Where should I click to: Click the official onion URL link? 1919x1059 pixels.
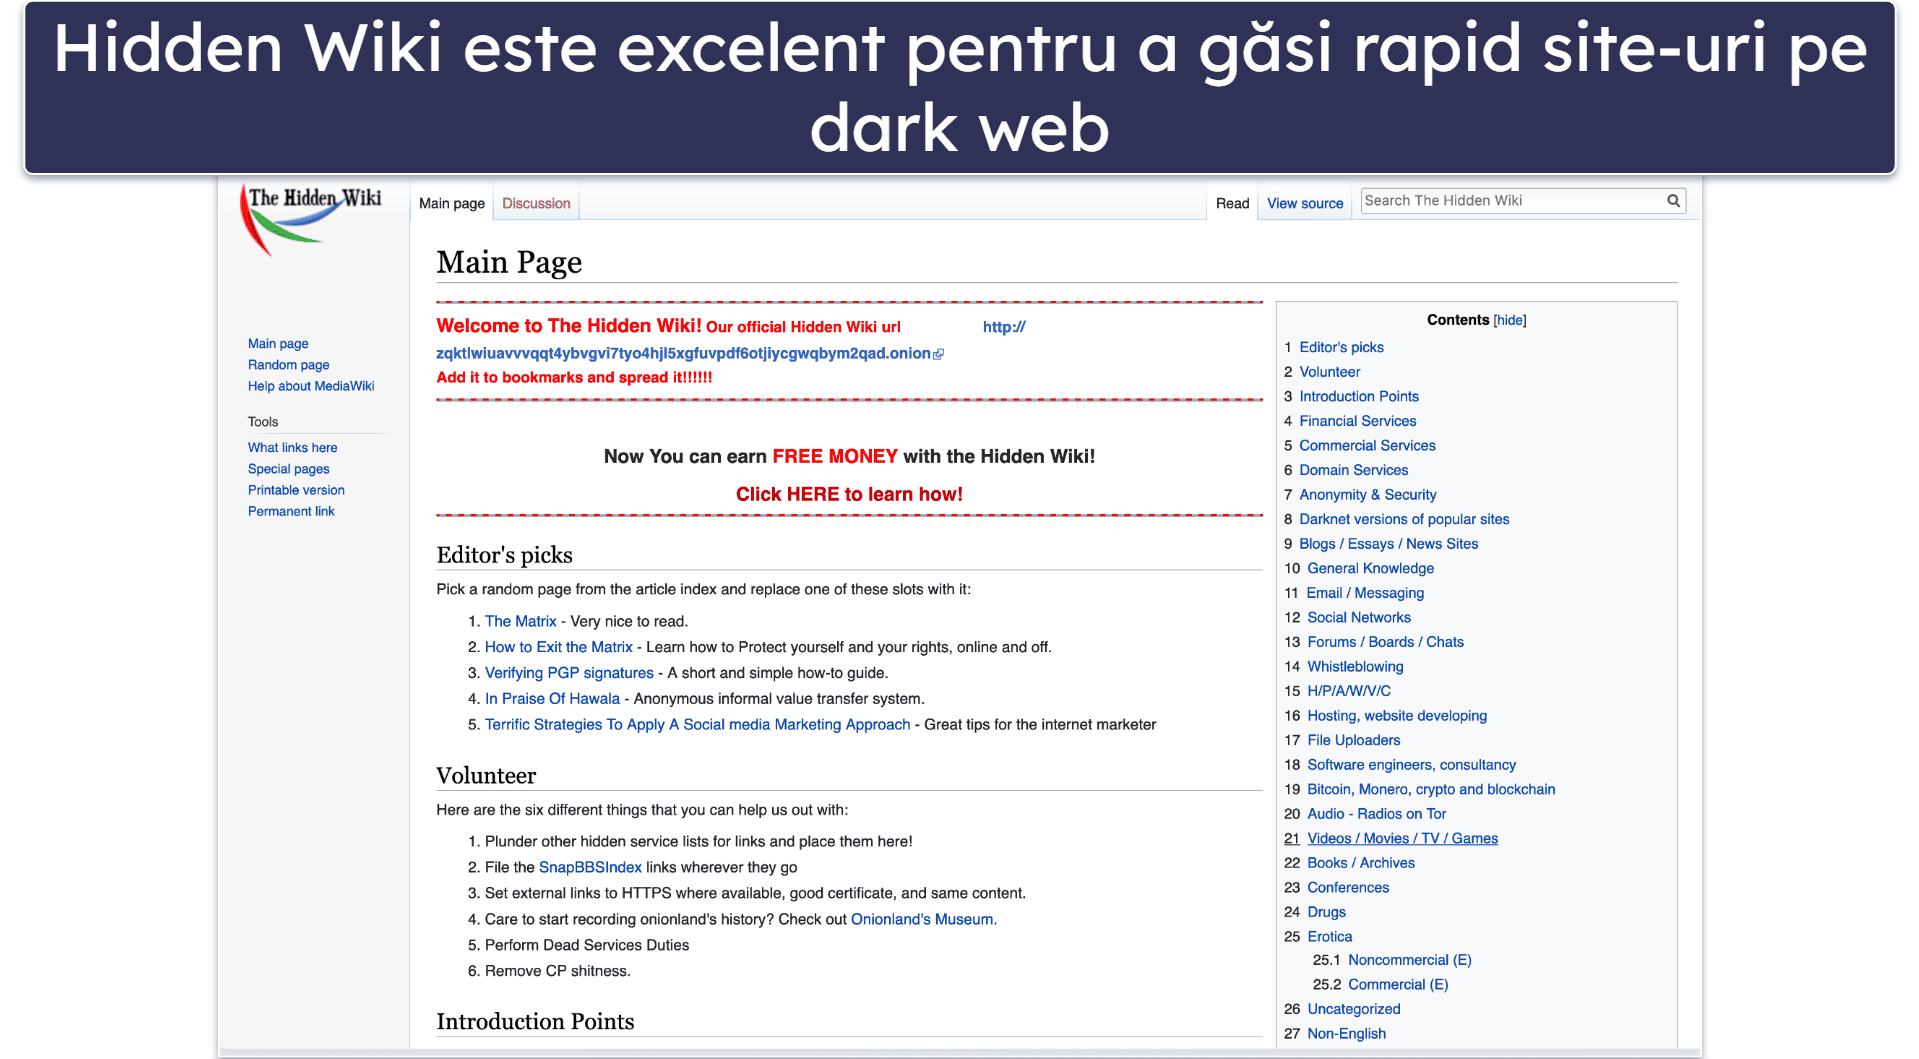(683, 353)
